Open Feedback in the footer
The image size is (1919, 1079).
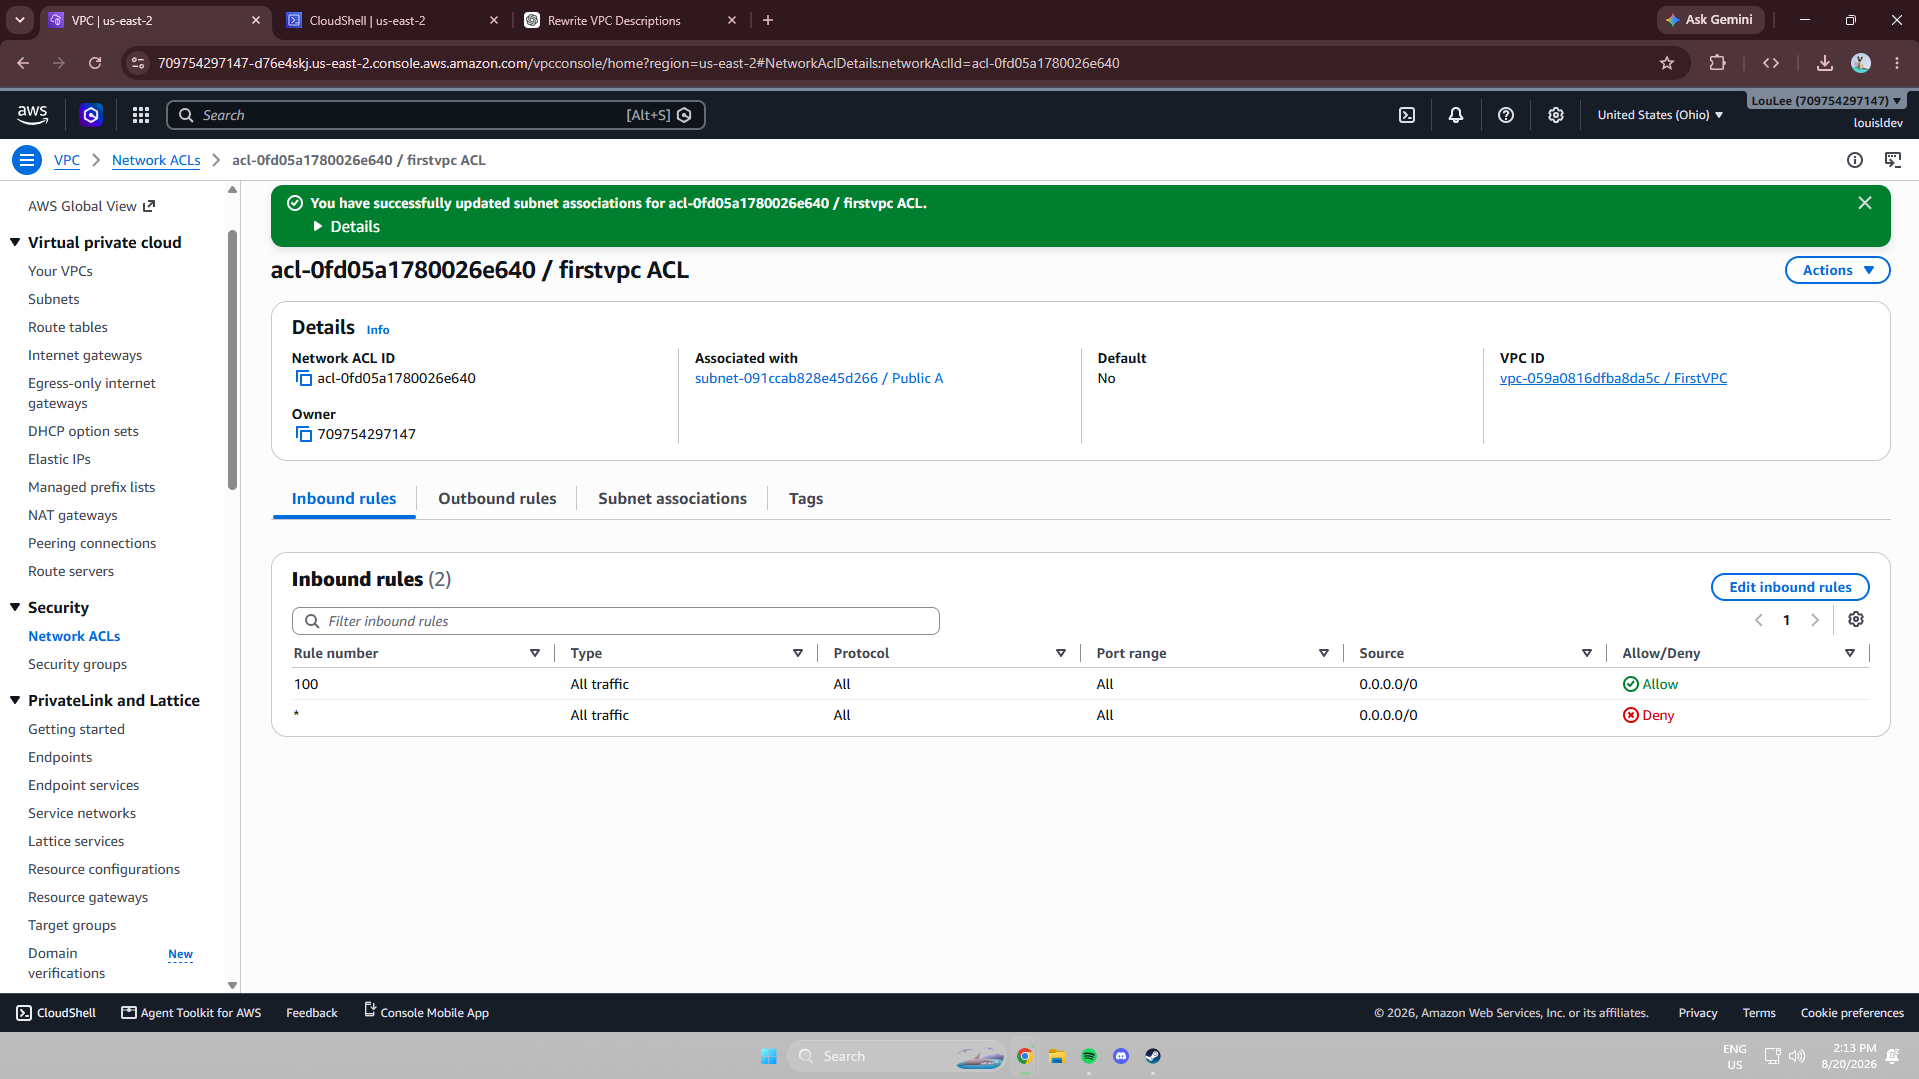coord(312,1013)
